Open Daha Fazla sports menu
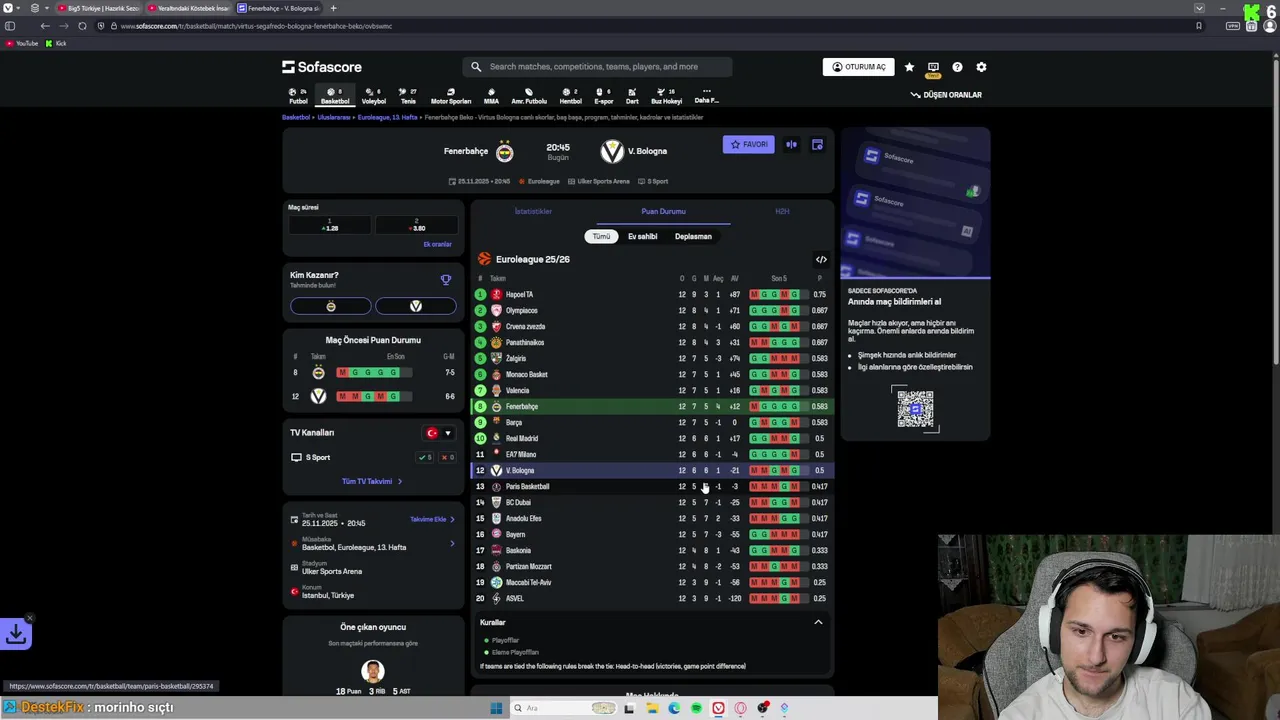The image size is (1280, 720). pos(706,96)
